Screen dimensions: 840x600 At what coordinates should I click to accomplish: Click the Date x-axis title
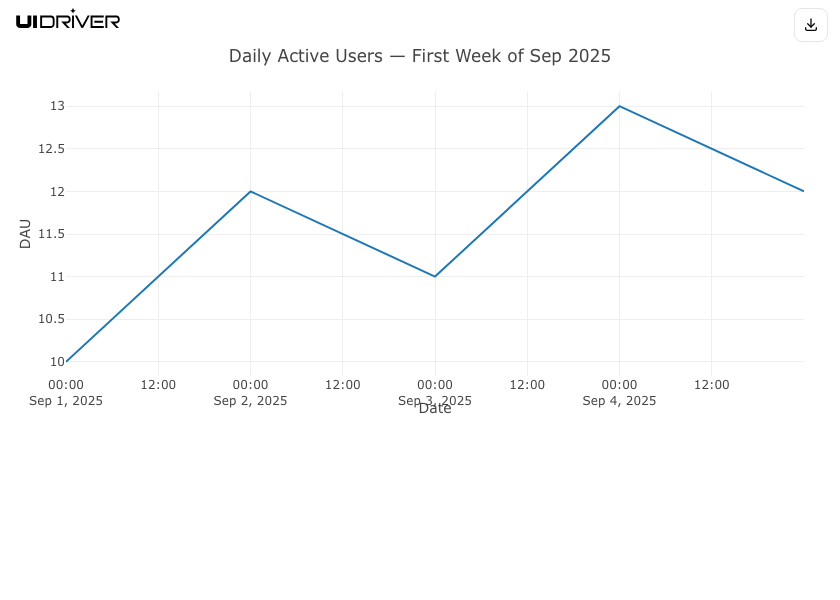(x=435, y=409)
